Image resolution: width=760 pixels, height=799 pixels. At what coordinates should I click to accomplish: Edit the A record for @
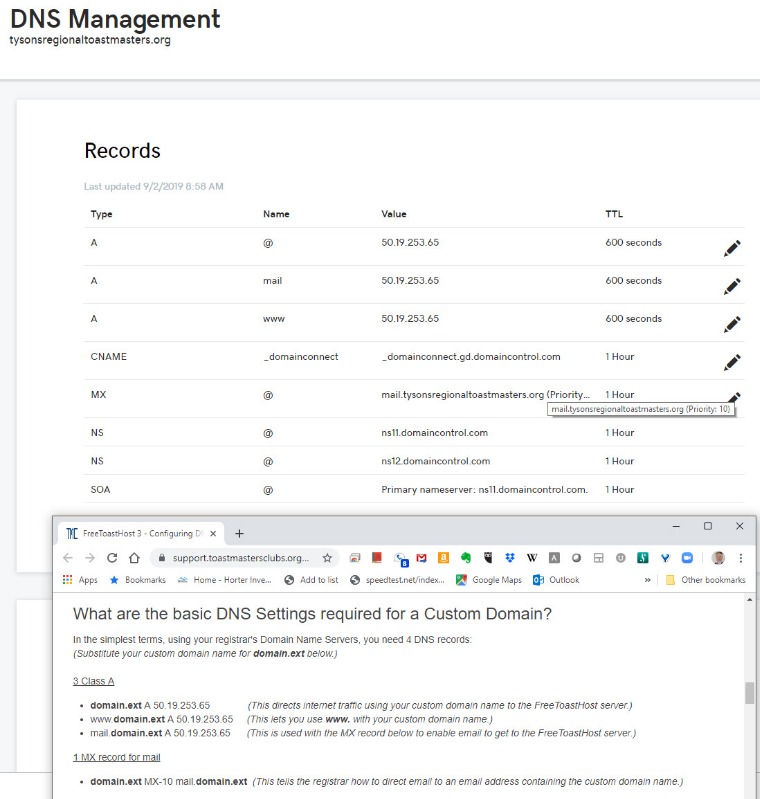(732, 249)
